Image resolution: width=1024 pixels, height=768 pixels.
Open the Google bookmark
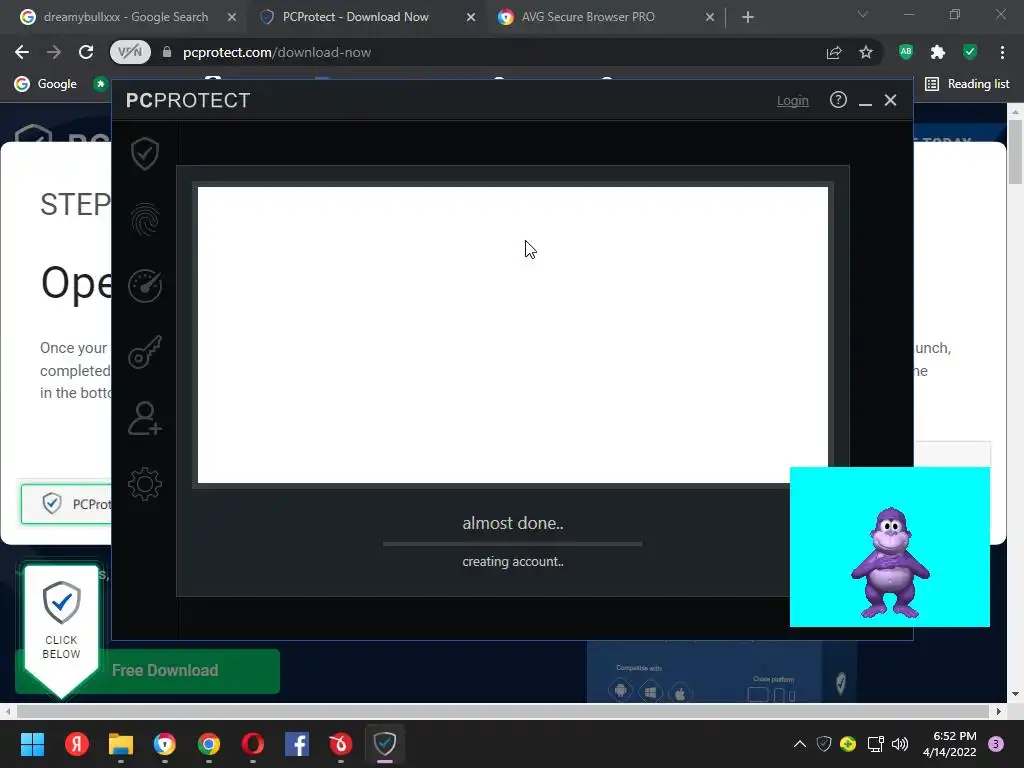tap(46, 84)
